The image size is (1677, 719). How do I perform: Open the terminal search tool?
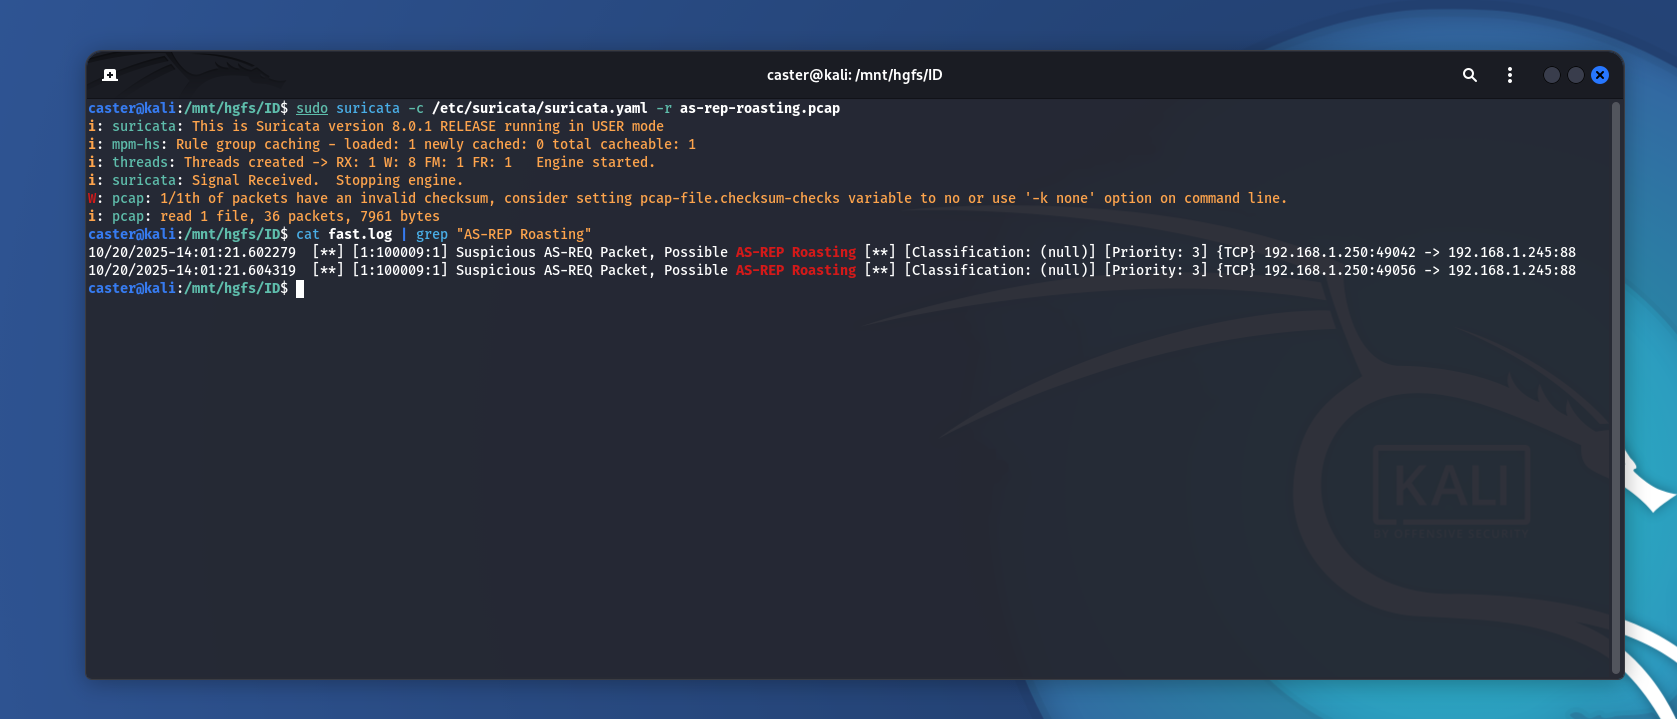1469,75
